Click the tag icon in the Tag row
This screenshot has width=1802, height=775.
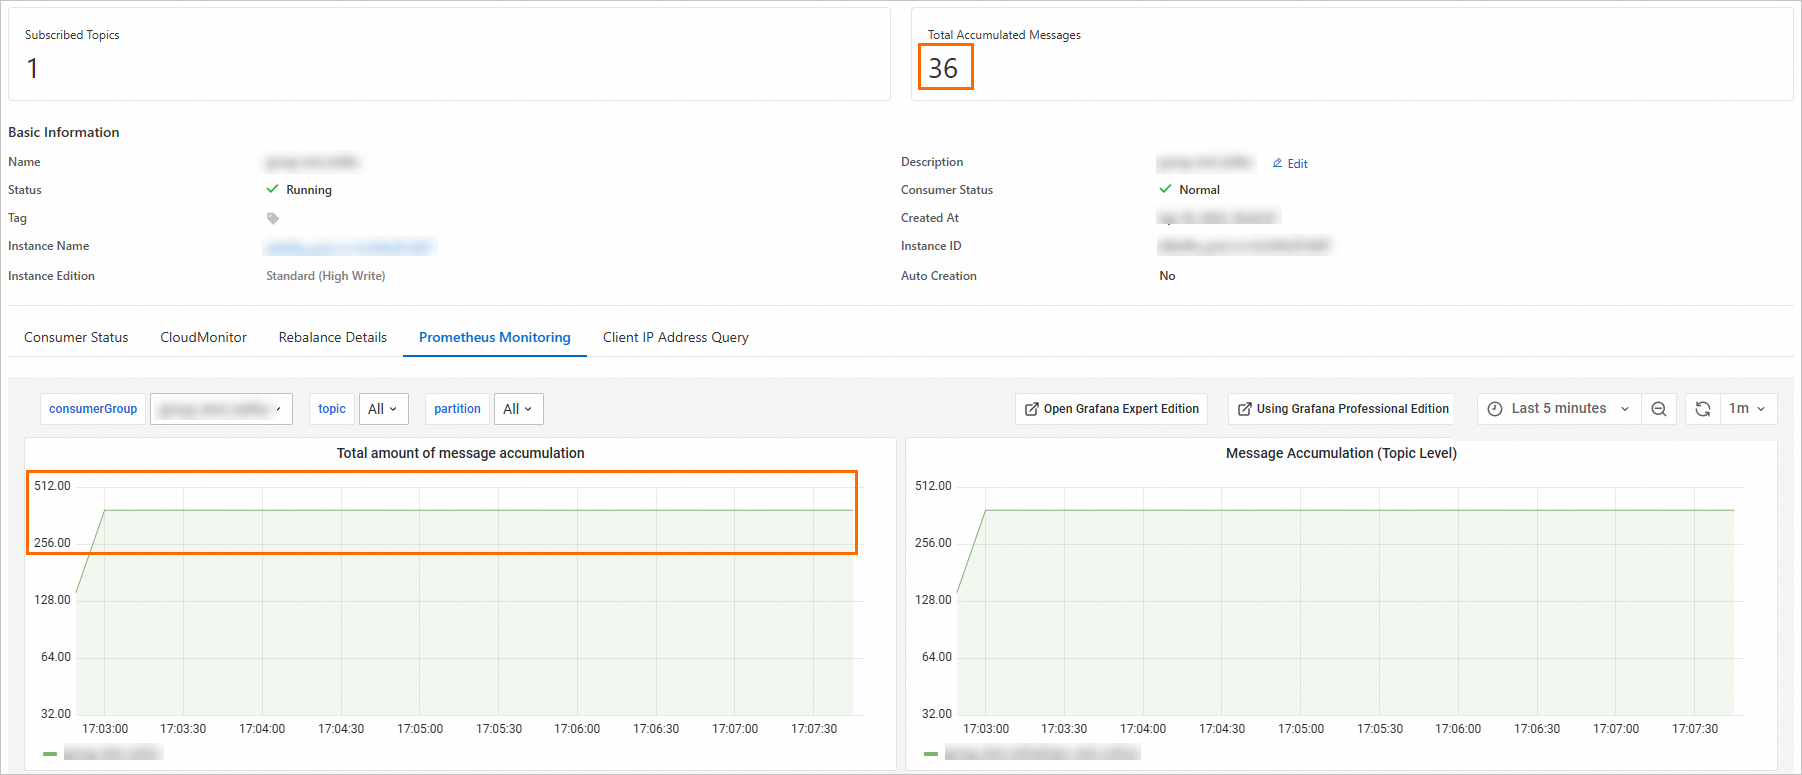(273, 218)
